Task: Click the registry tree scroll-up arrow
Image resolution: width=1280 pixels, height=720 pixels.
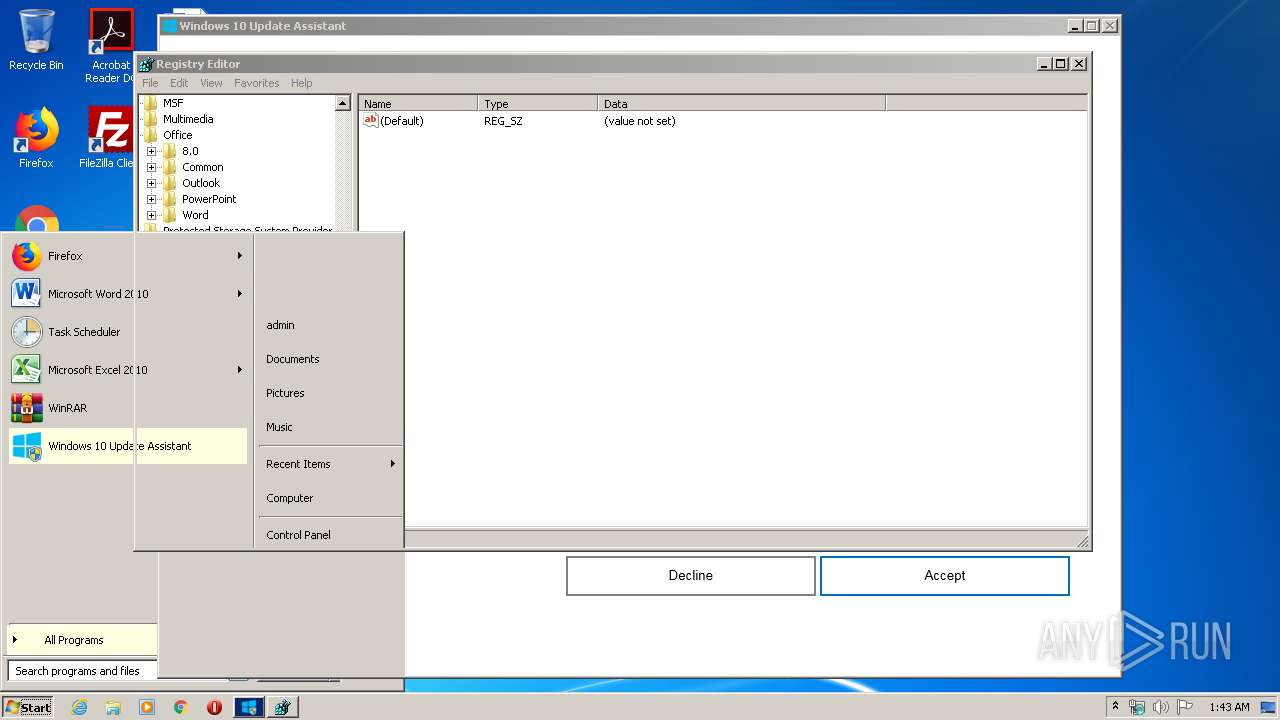Action: point(343,103)
